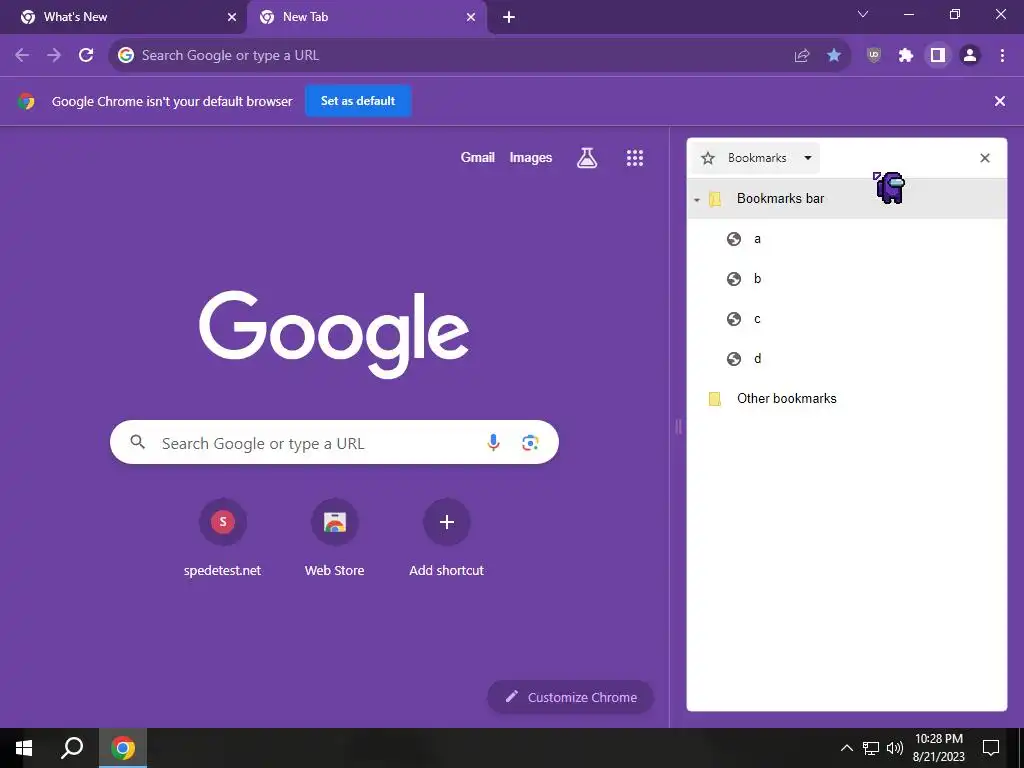1024x768 pixels.
Task: Open the Bookmarks side panel dropdown
Action: tap(756, 158)
